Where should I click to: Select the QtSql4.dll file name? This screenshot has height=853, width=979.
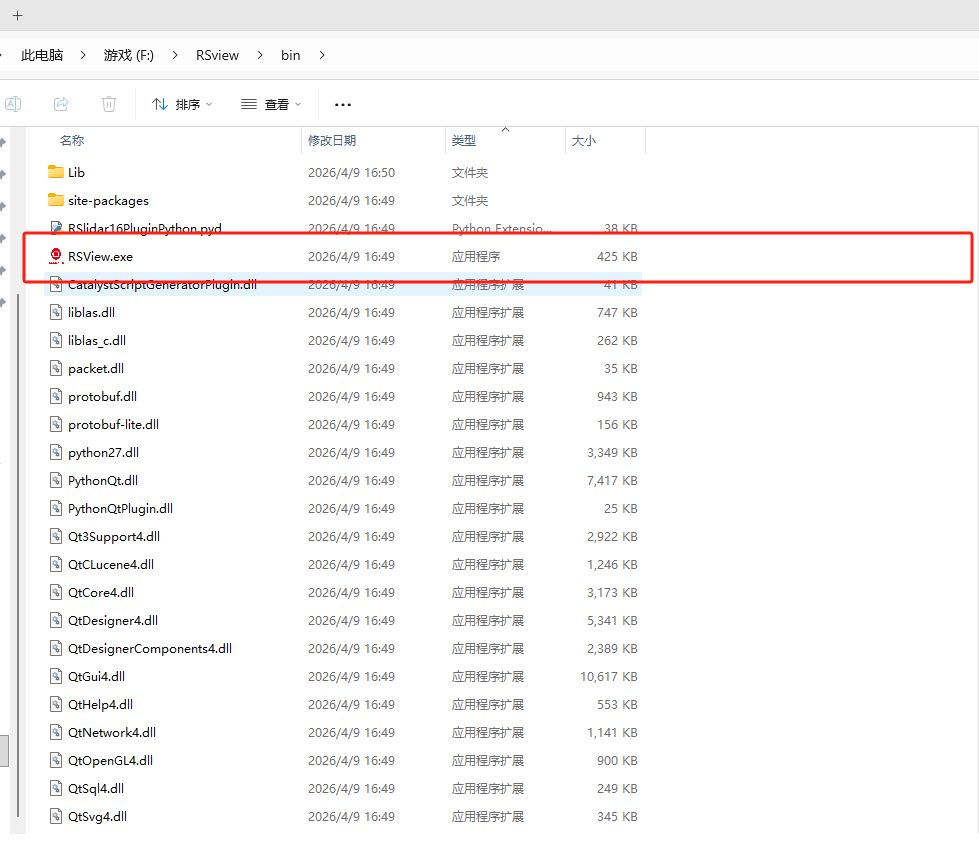point(96,788)
